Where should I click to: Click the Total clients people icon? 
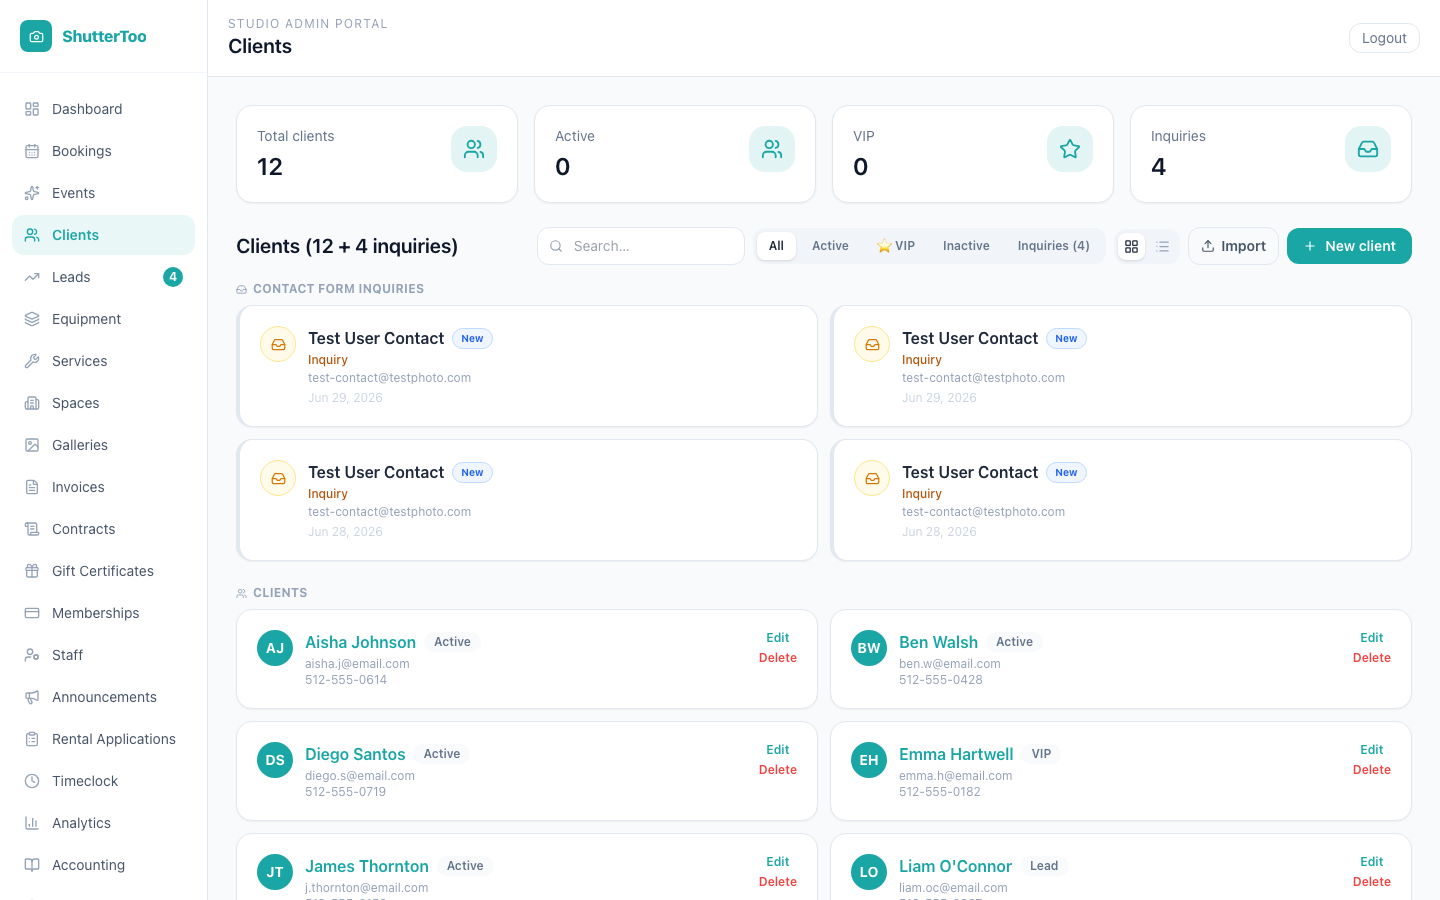[474, 149]
